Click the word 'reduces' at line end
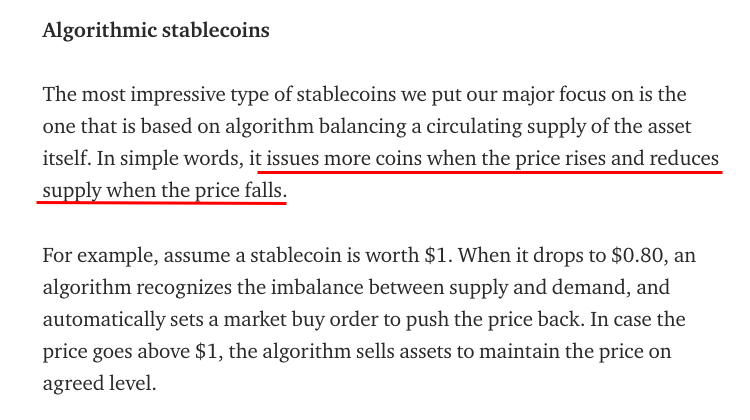Image resolution: width=750 pixels, height=420 pixels. pyautogui.click(x=684, y=158)
